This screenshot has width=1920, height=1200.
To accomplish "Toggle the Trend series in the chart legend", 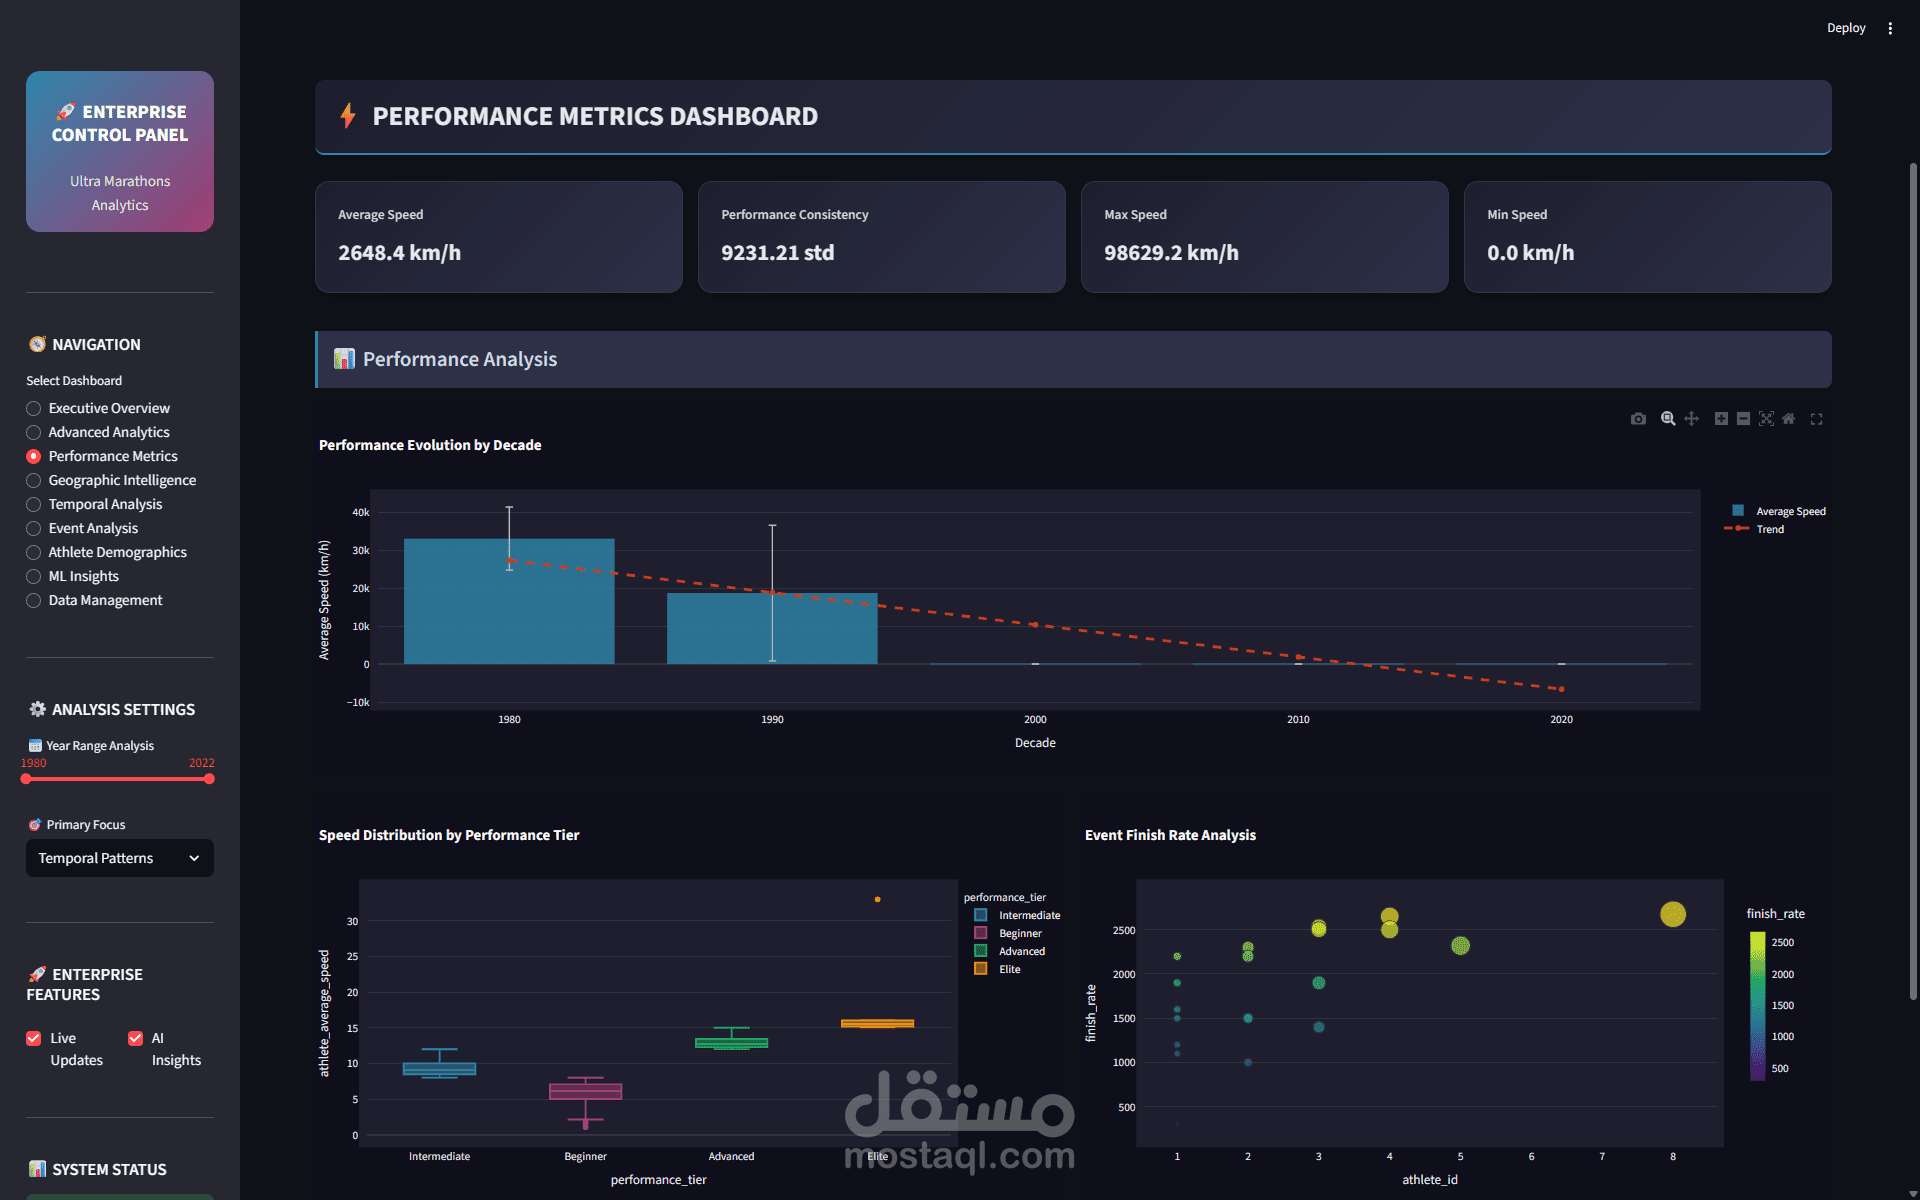I will click(x=1769, y=529).
